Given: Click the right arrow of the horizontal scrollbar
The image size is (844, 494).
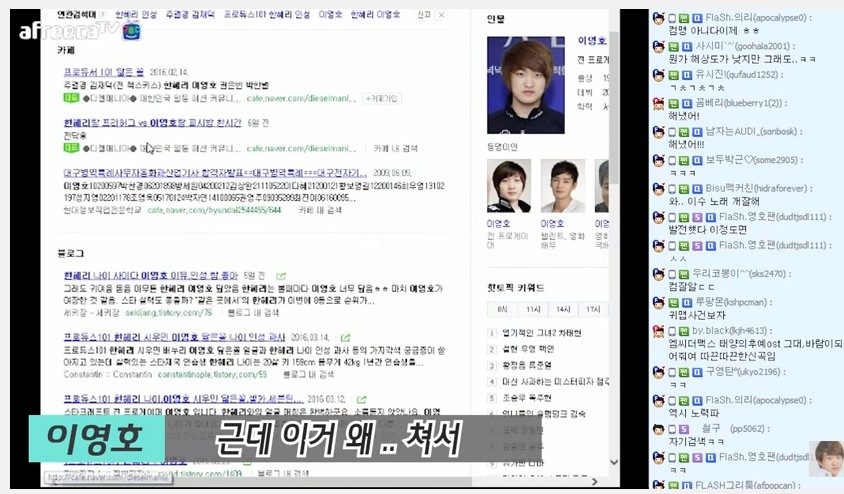Looking at the screenshot, I should coord(594,482).
